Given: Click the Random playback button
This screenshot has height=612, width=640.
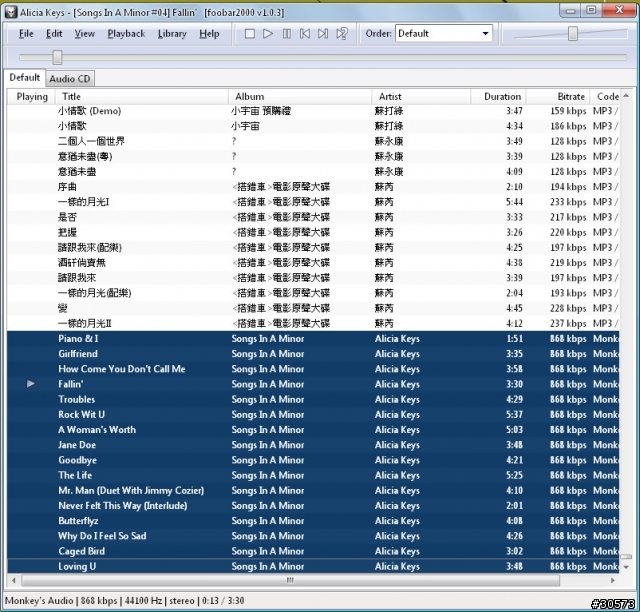Looking at the screenshot, I should [x=342, y=33].
